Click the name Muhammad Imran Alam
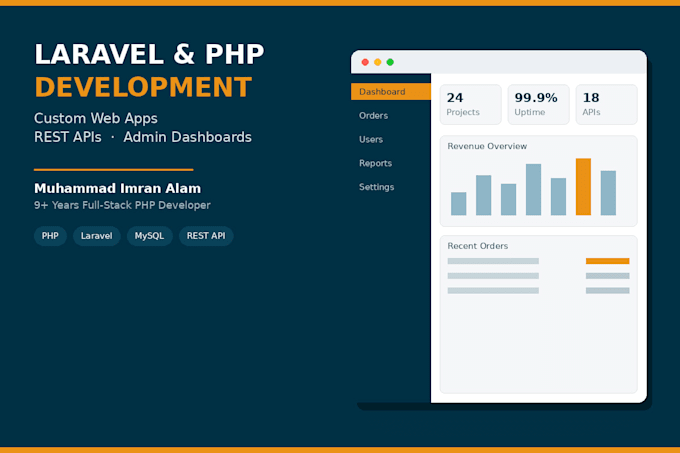 pyautogui.click(x=118, y=188)
